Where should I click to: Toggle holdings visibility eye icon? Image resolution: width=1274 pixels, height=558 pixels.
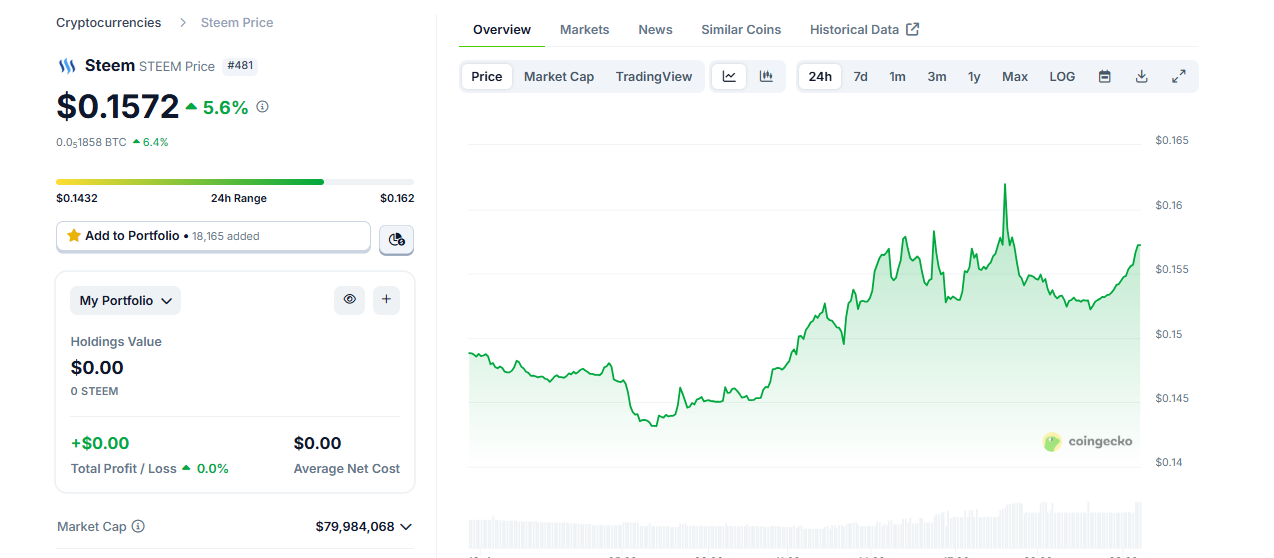pos(349,299)
